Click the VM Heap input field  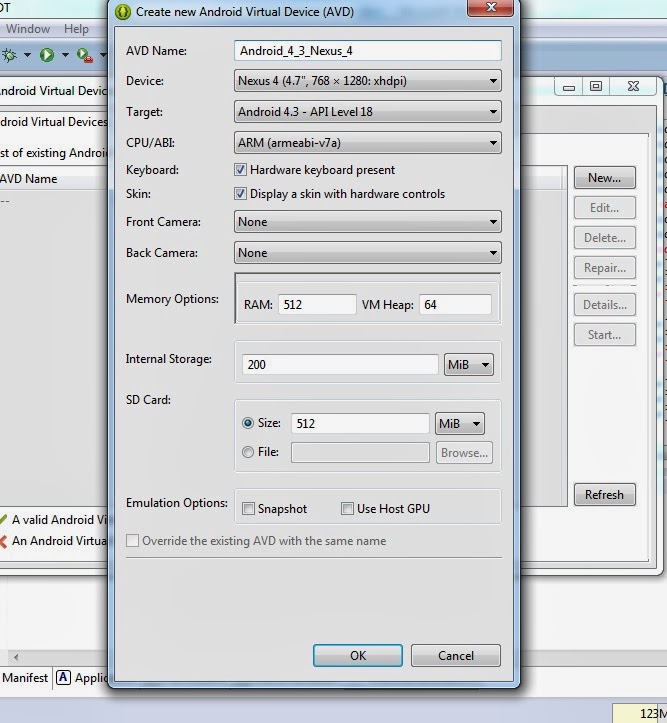pyautogui.click(x=455, y=305)
